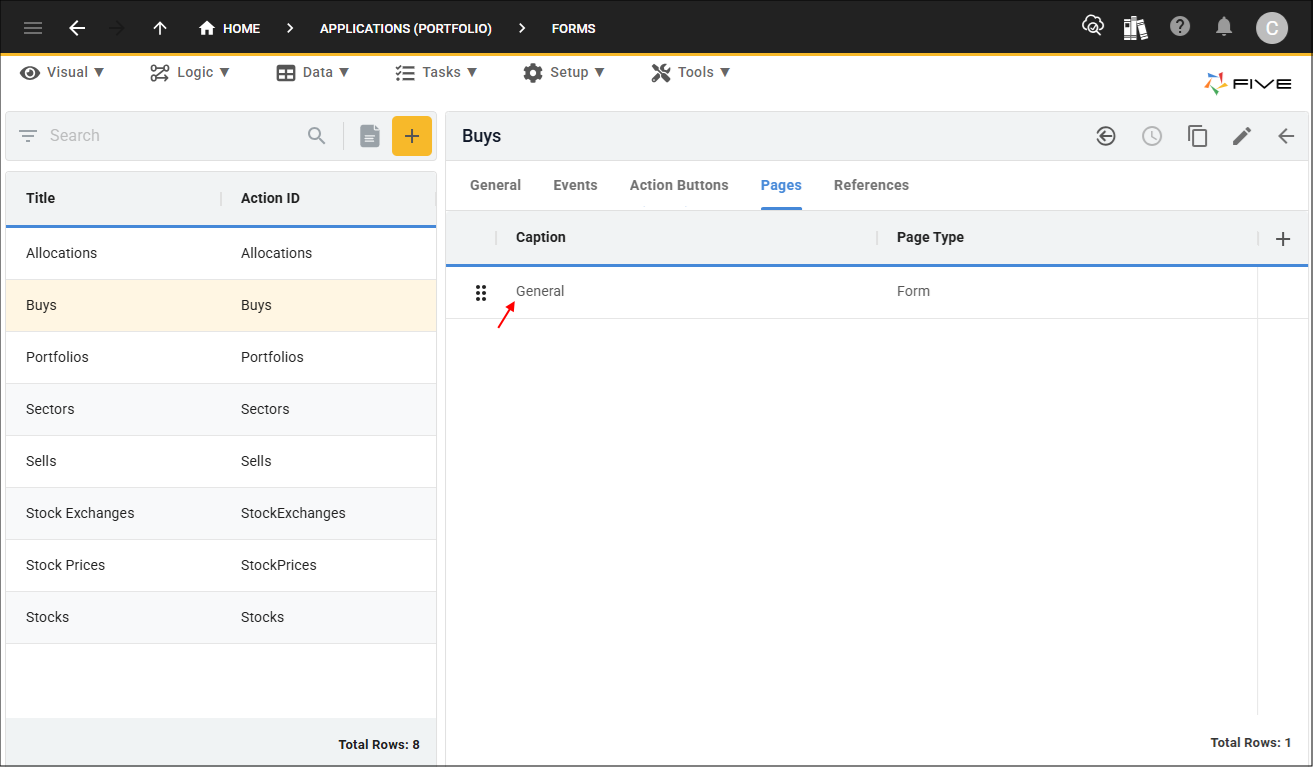Click the Page Type column header

coord(930,237)
